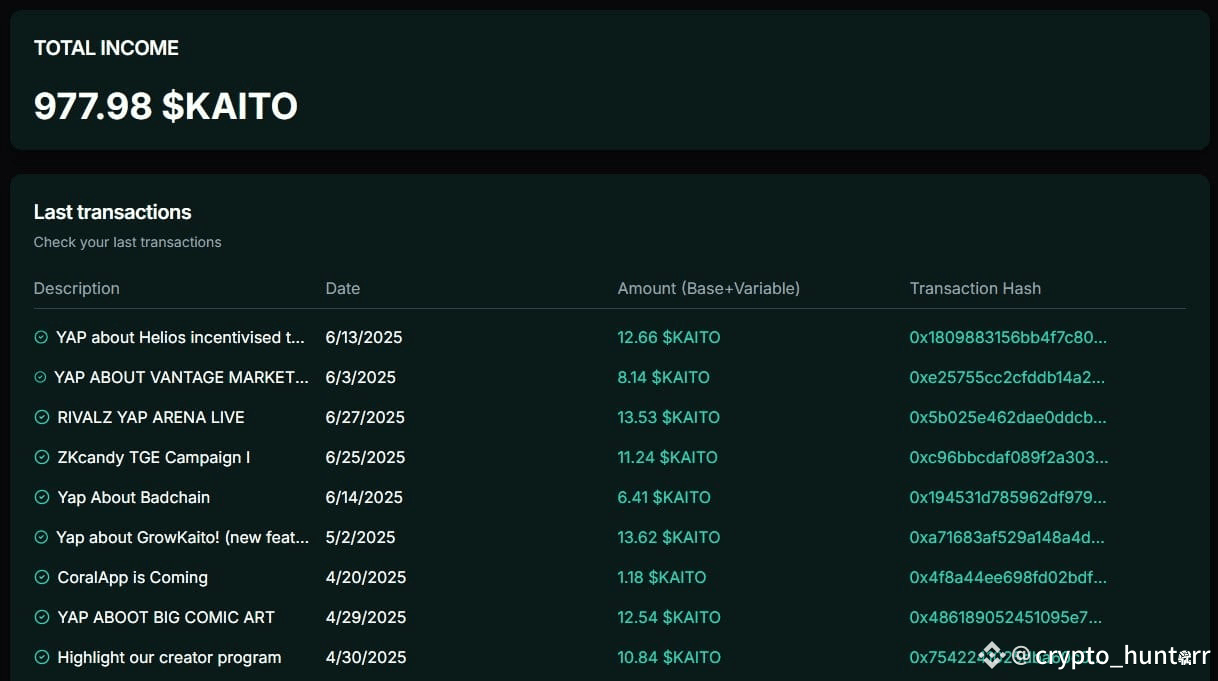Open transaction hash 0xa71683af529a148a4d
The image size is (1218, 681).
(x=1007, y=538)
